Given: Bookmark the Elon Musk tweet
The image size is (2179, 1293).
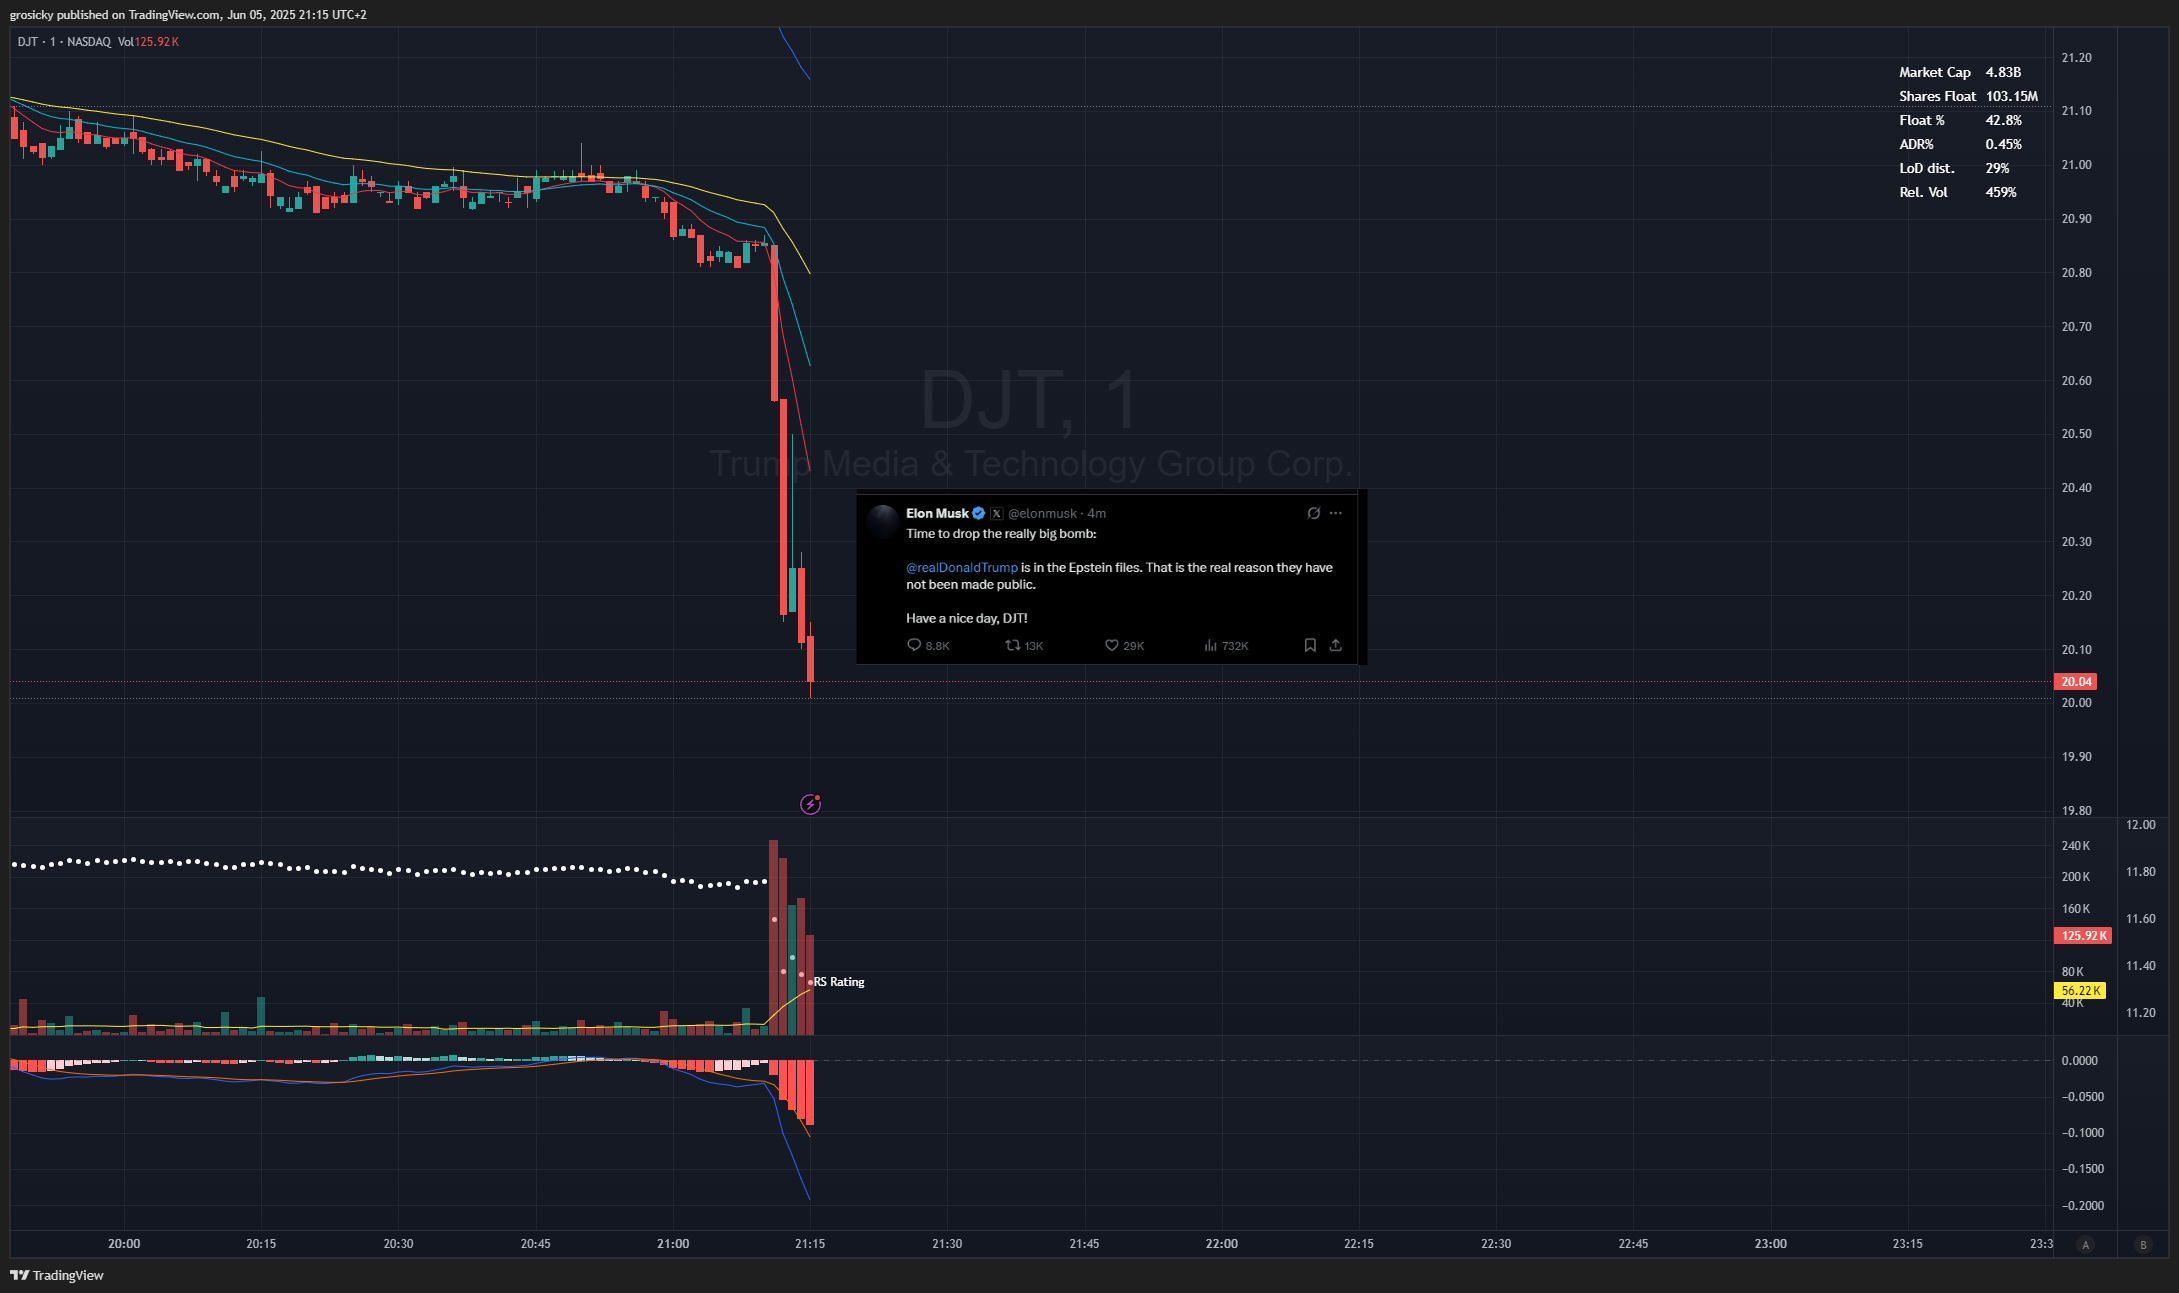Looking at the screenshot, I should pyautogui.click(x=1310, y=645).
